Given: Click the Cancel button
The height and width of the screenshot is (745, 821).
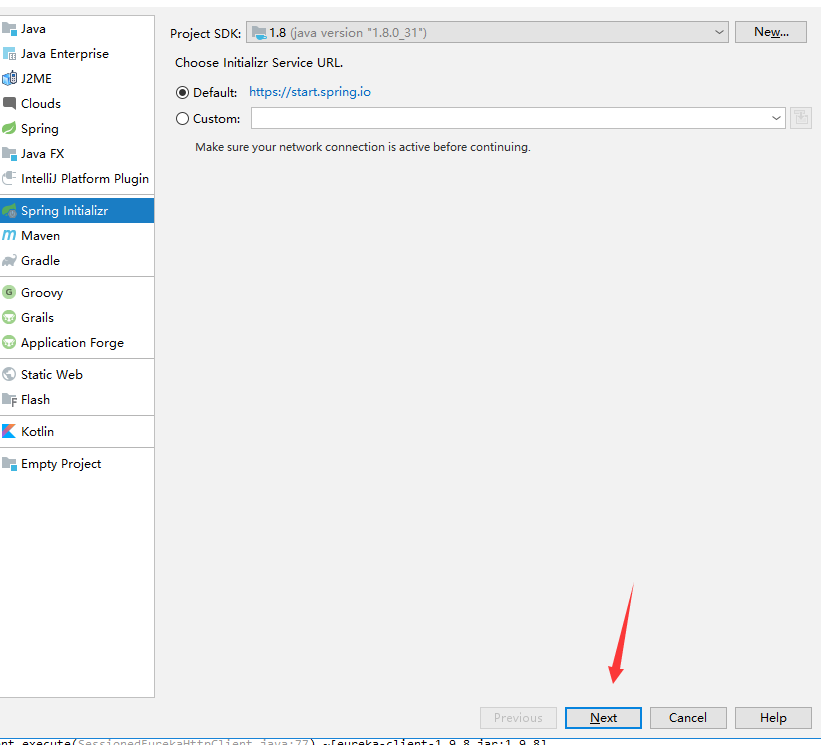Looking at the screenshot, I should tap(688, 718).
